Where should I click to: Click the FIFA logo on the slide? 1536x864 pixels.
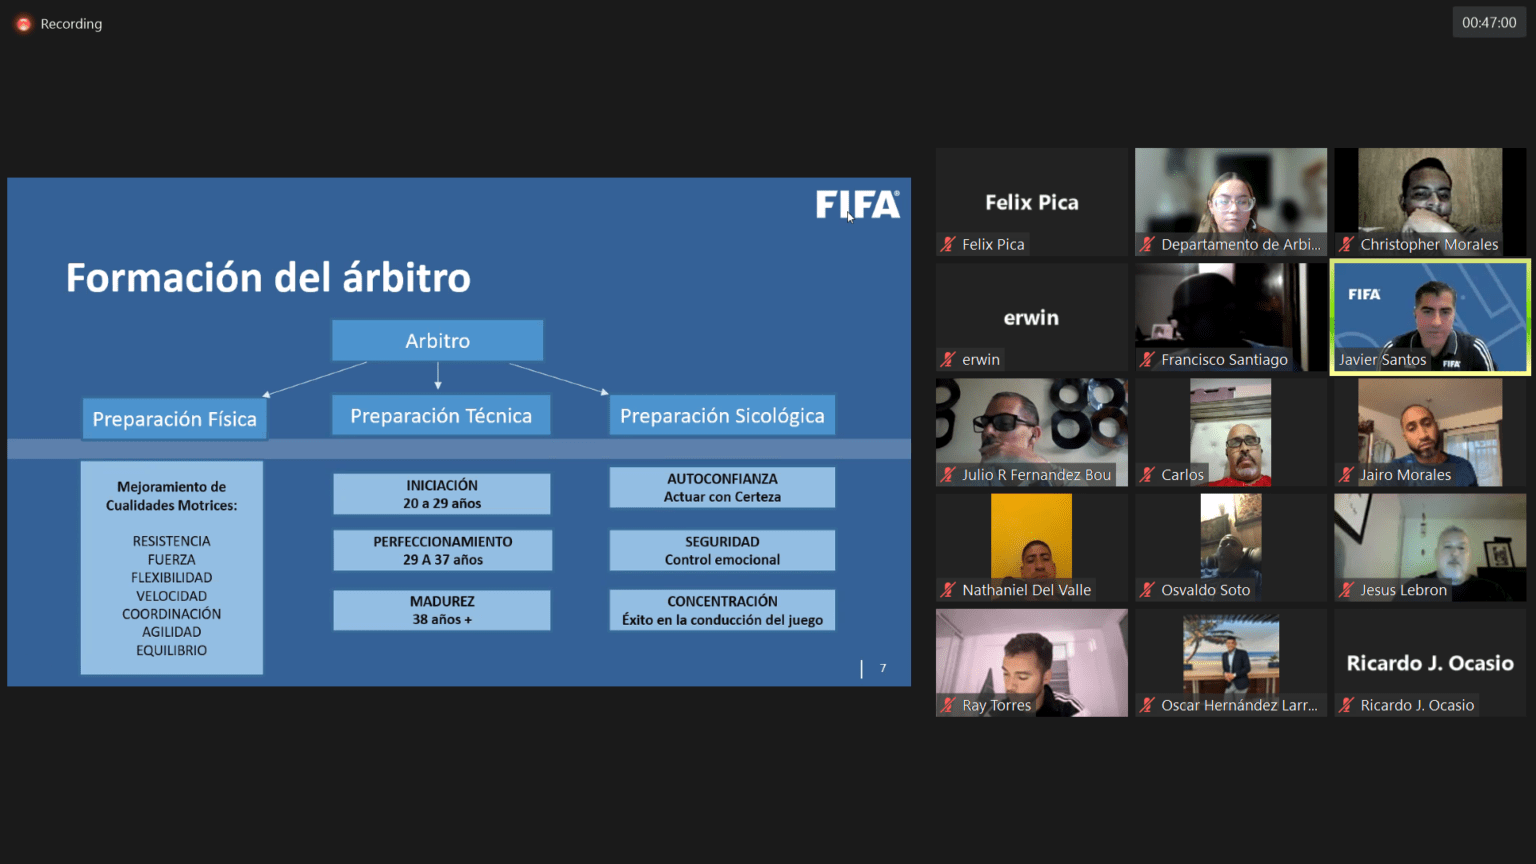click(x=857, y=204)
